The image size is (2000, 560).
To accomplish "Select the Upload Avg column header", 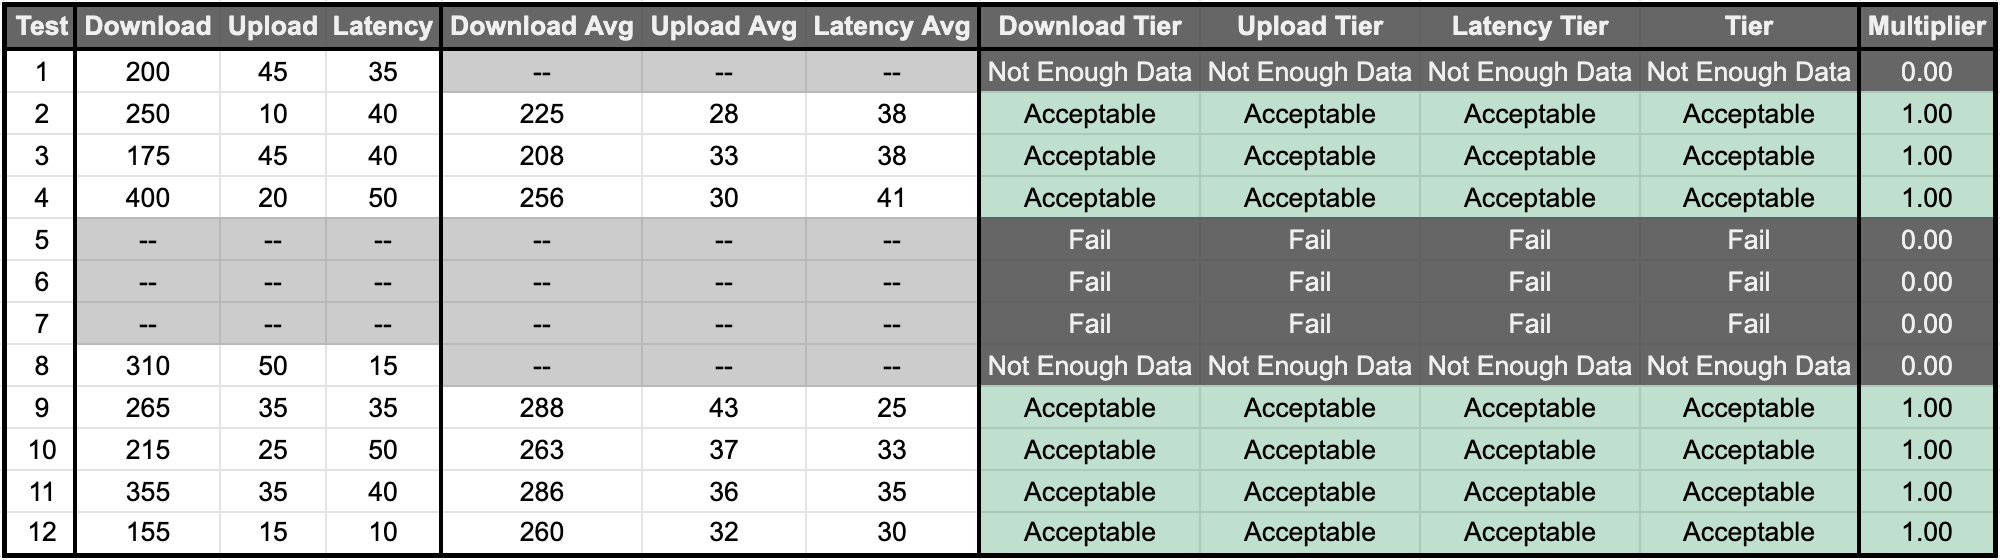I will pyautogui.click(x=723, y=27).
